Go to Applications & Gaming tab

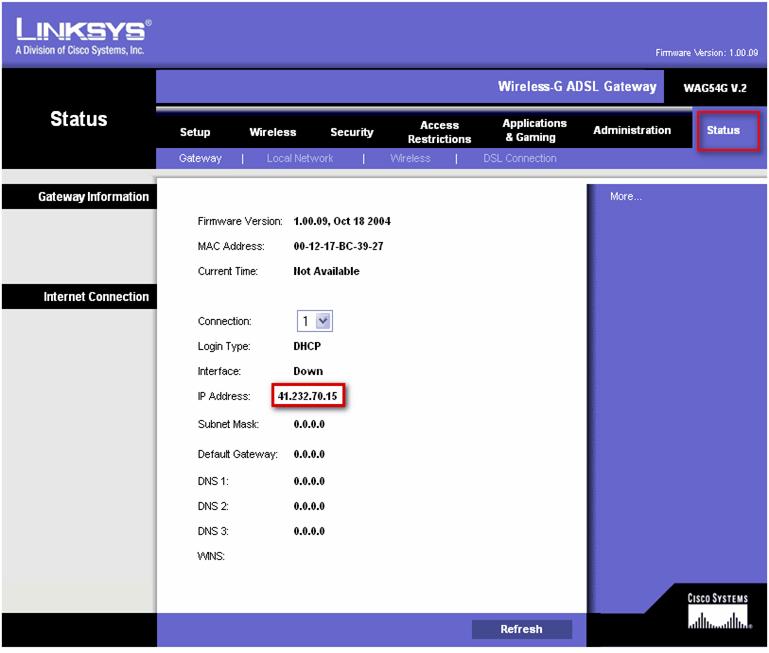[535, 130]
